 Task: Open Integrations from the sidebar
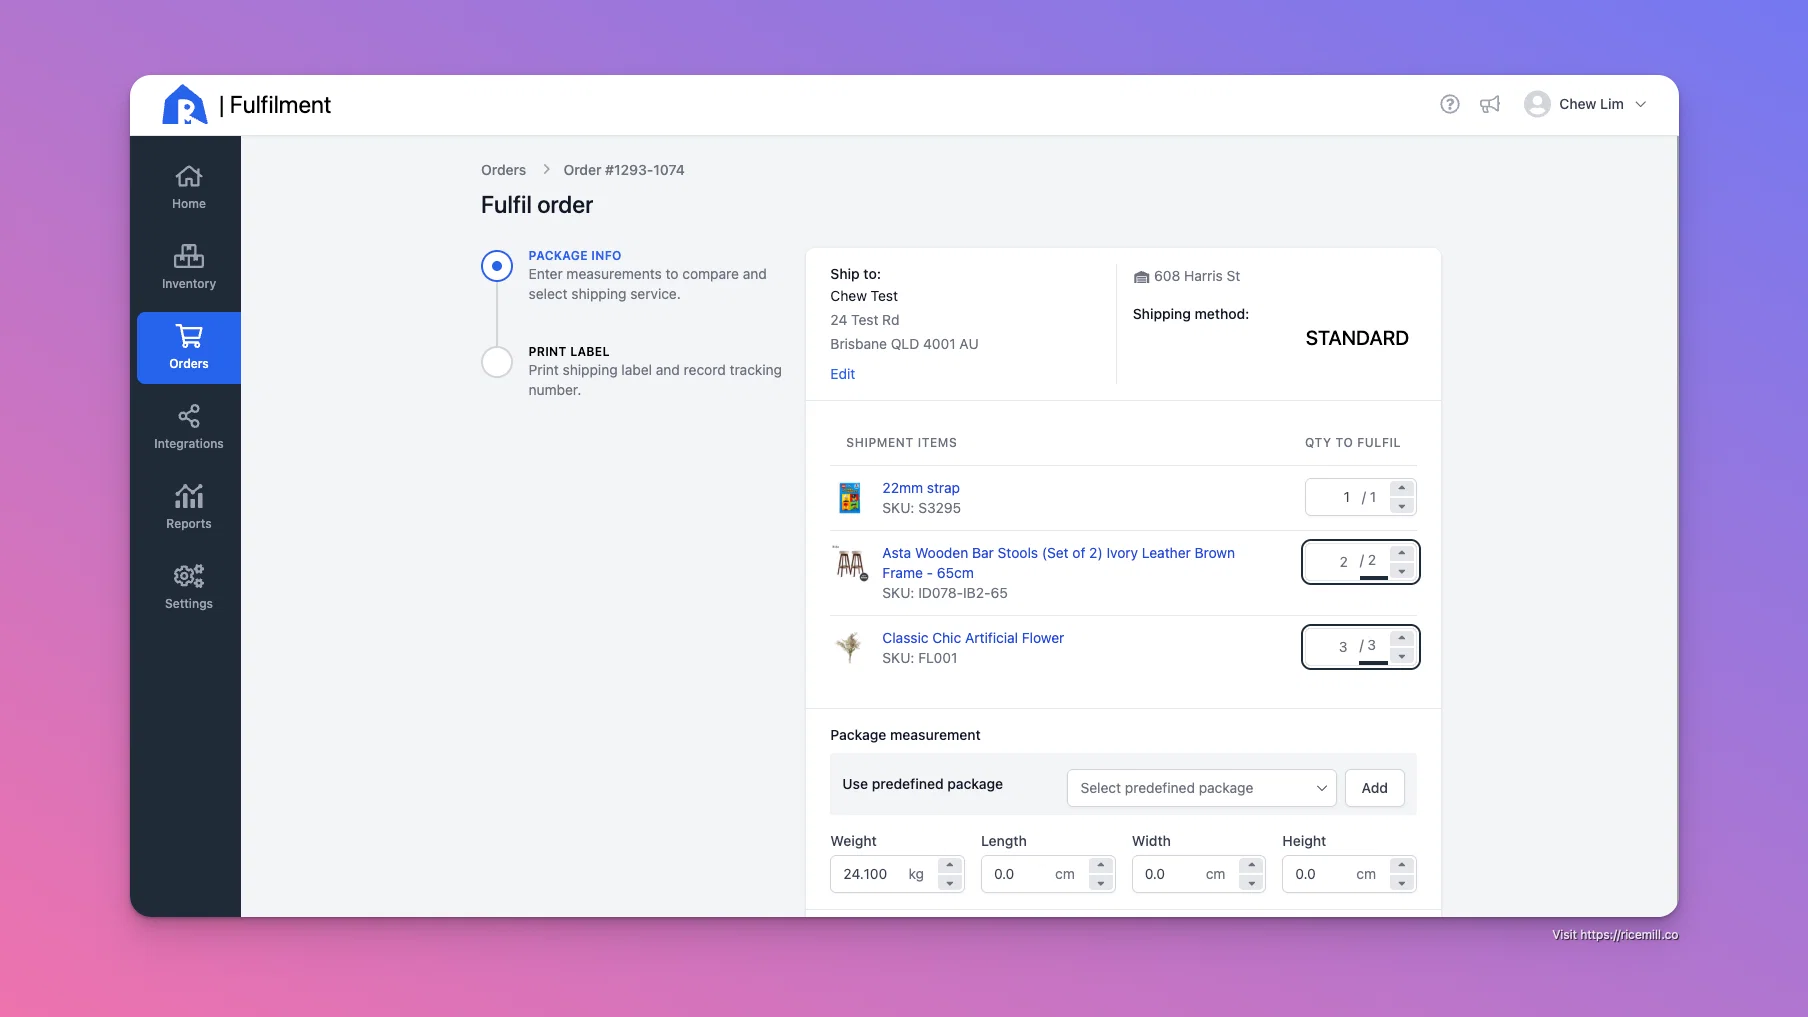(188, 428)
